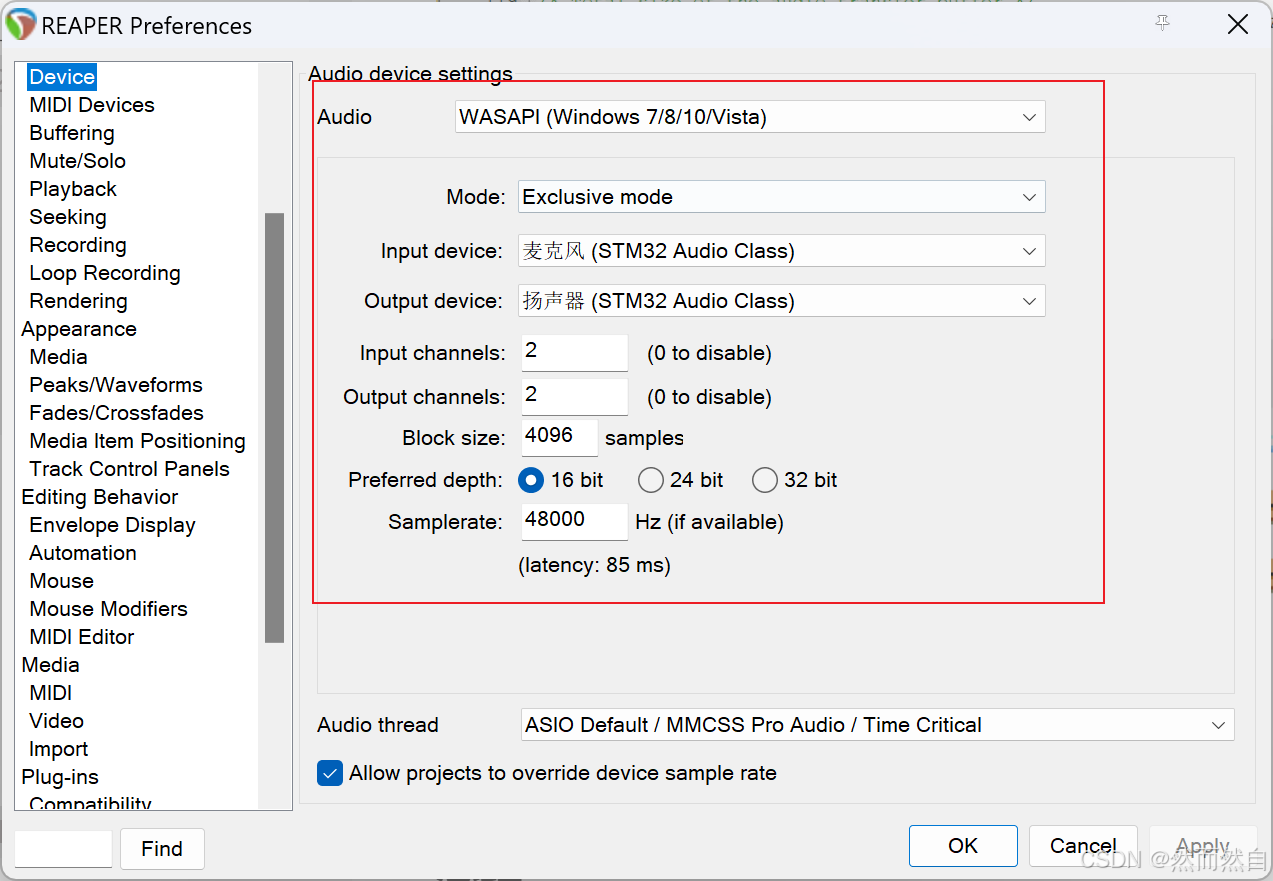The image size is (1273, 881).
Task: Select the Editing Behavior category
Action: point(100,497)
